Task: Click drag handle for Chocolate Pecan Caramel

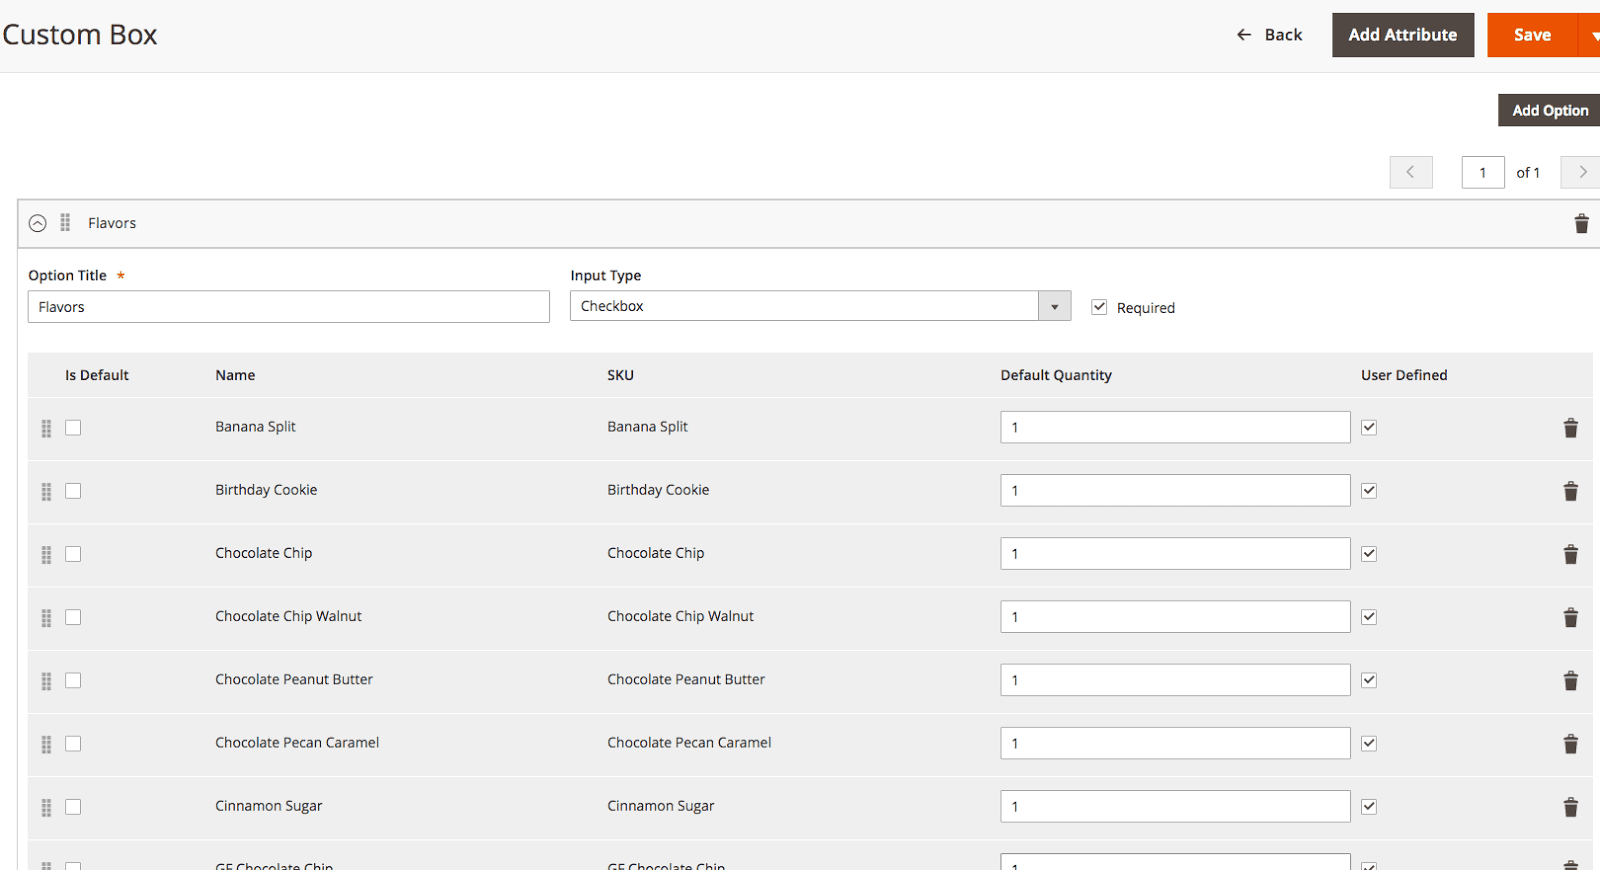Action: point(46,744)
